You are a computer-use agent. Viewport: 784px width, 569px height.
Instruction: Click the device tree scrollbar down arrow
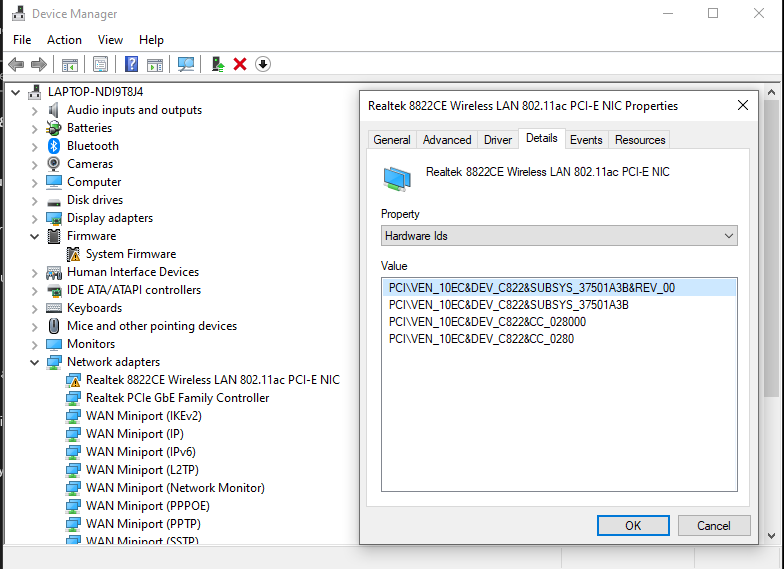coord(772,536)
